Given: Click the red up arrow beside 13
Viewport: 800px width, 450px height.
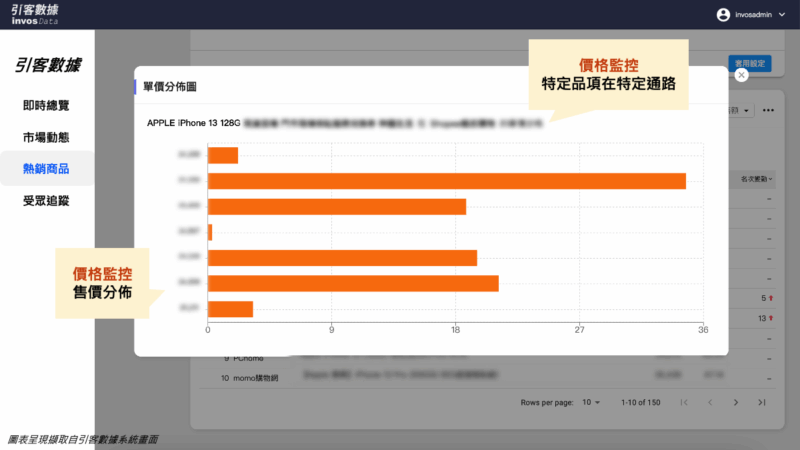Looking at the screenshot, I should [x=771, y=318].
